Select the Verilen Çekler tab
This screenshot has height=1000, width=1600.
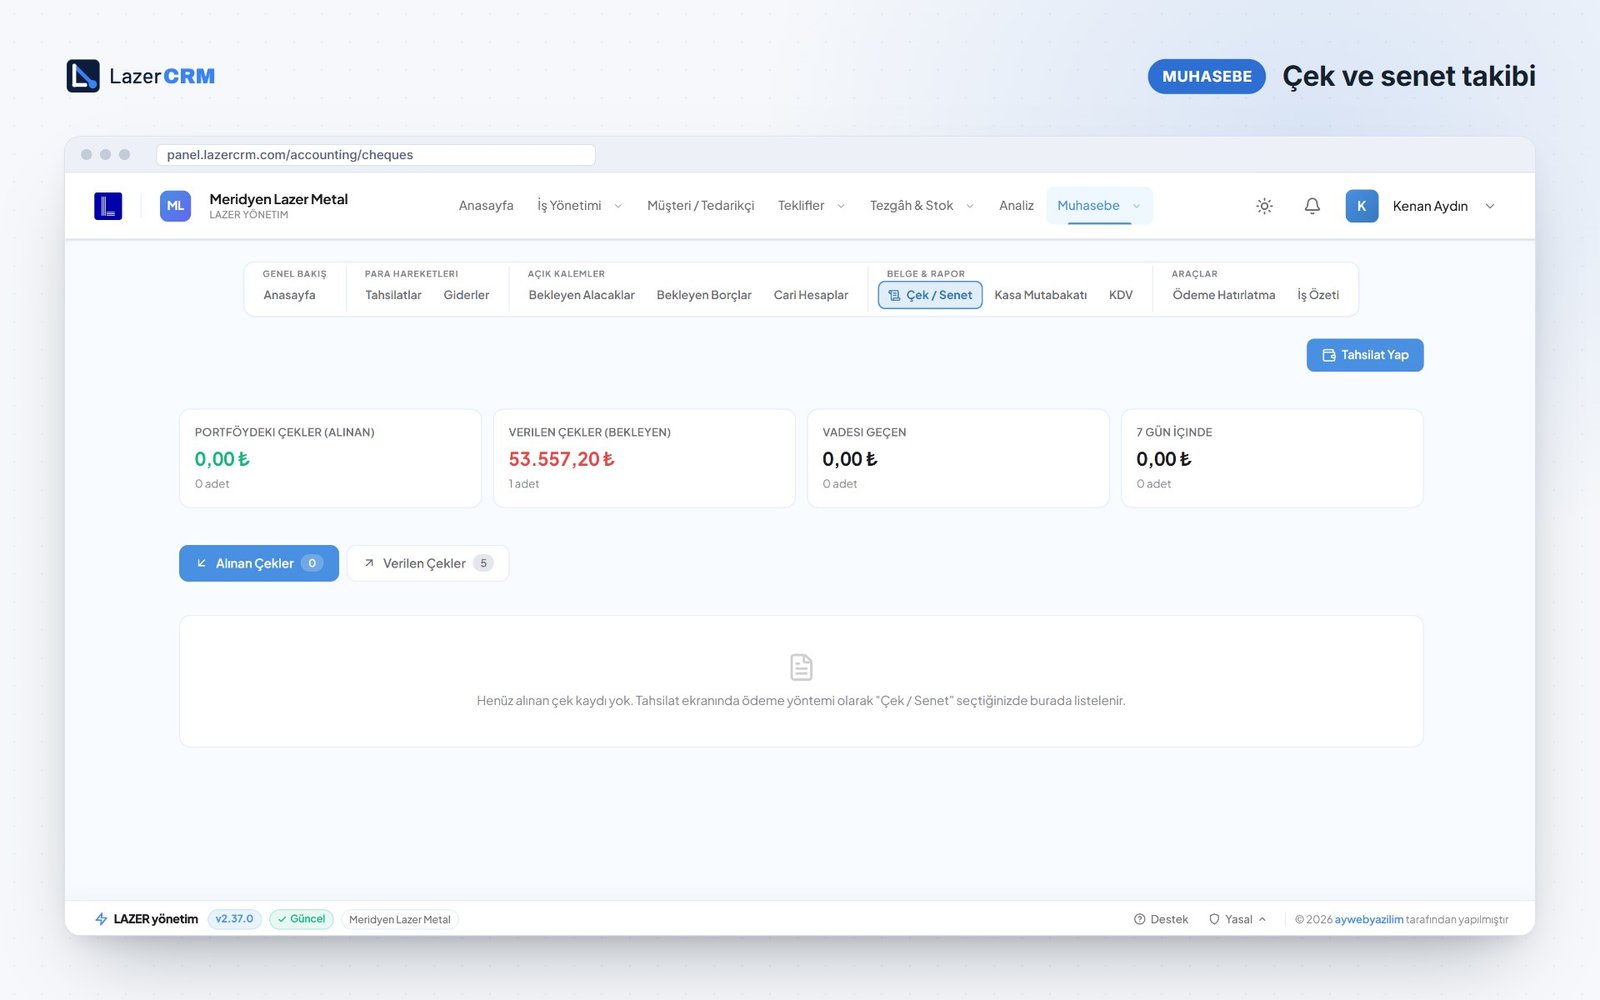(x=428, y=563)
